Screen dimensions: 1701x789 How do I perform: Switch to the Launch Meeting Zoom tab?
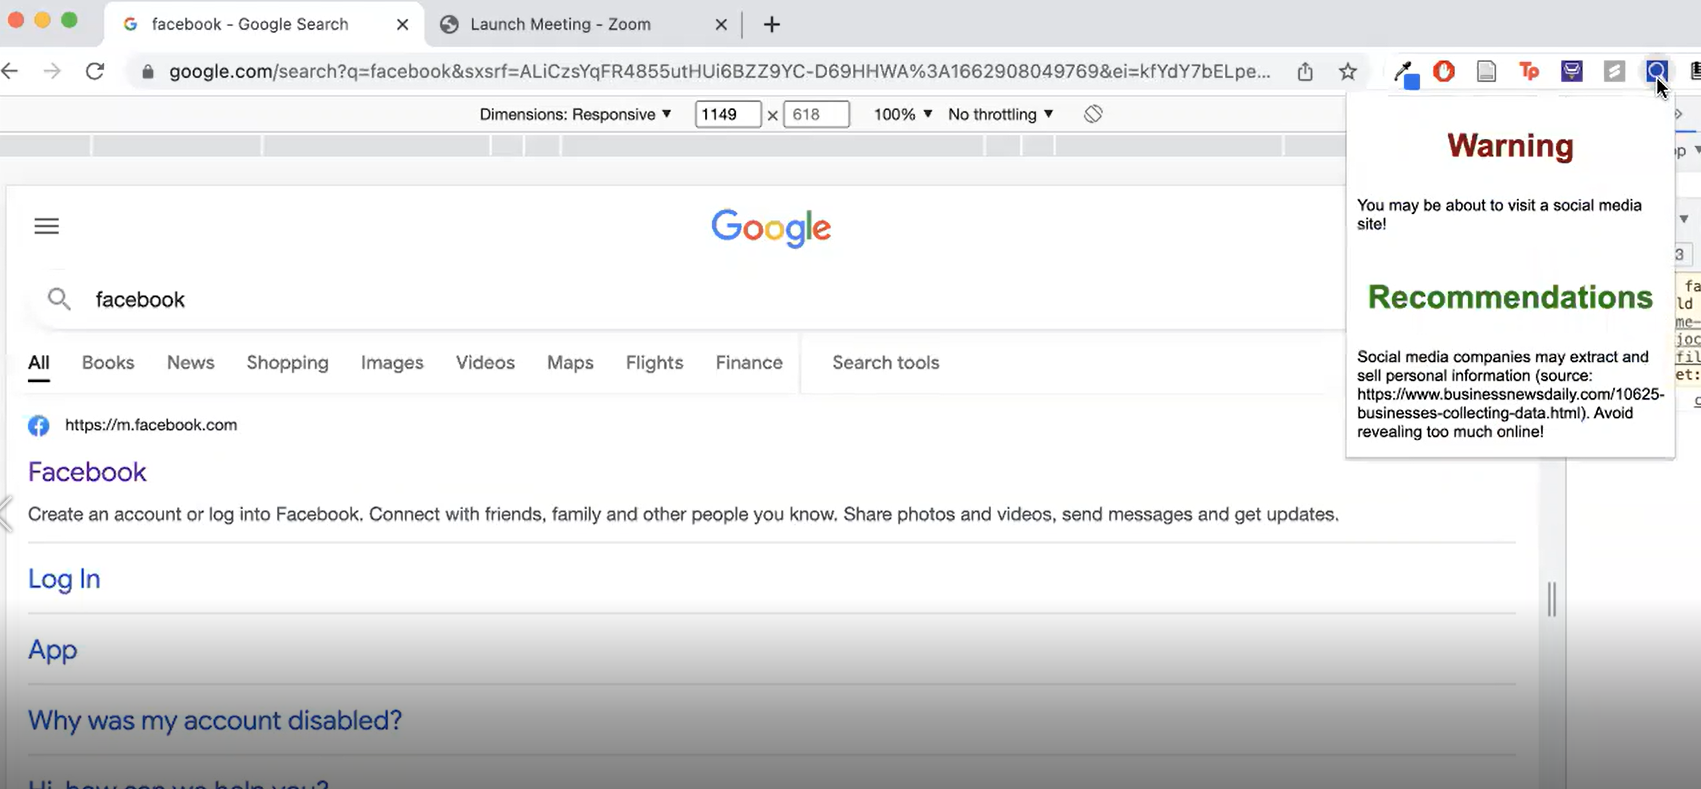tap(585, 24)
